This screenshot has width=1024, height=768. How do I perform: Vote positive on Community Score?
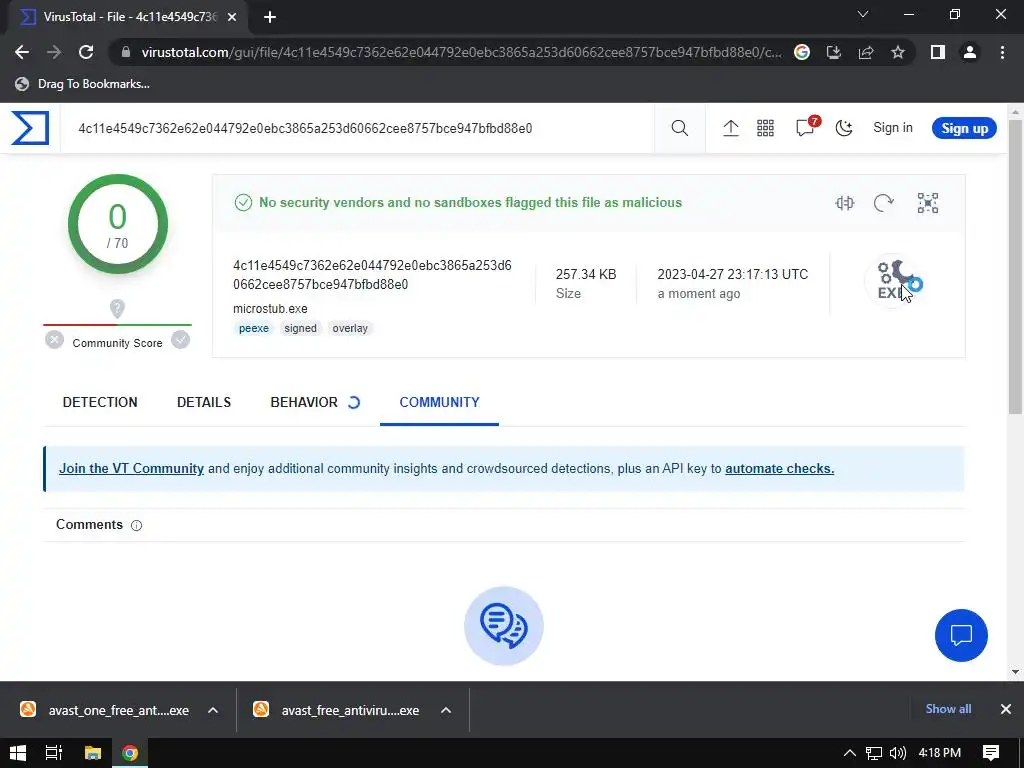[x=180, y=340]
